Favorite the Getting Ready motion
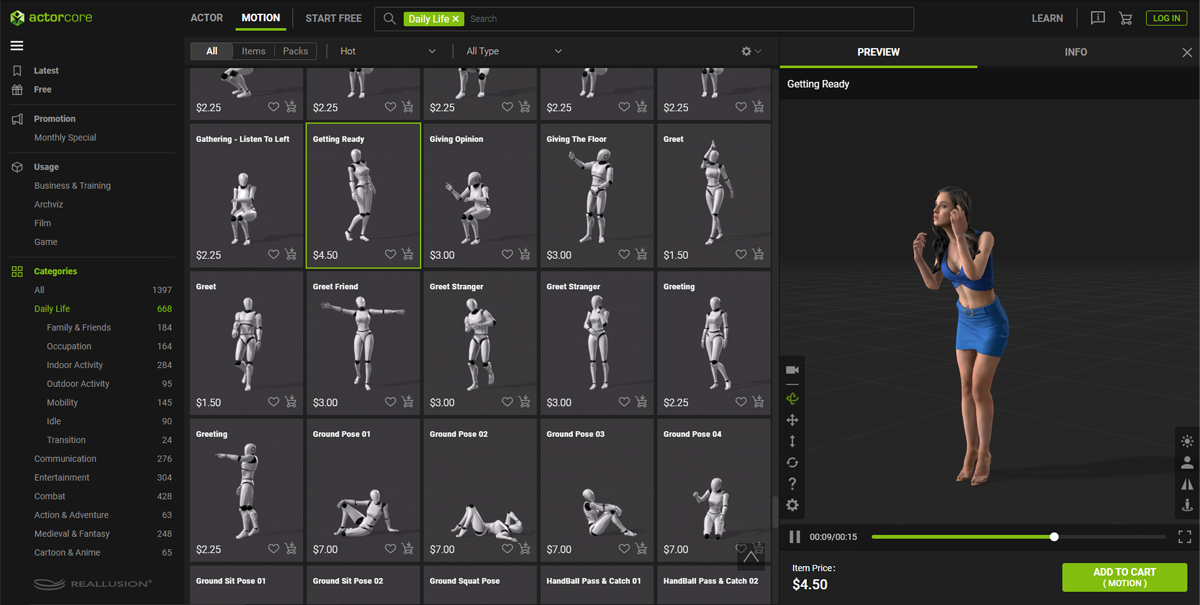The width and height of the screenshot is (1200, 605). (391, 255)
